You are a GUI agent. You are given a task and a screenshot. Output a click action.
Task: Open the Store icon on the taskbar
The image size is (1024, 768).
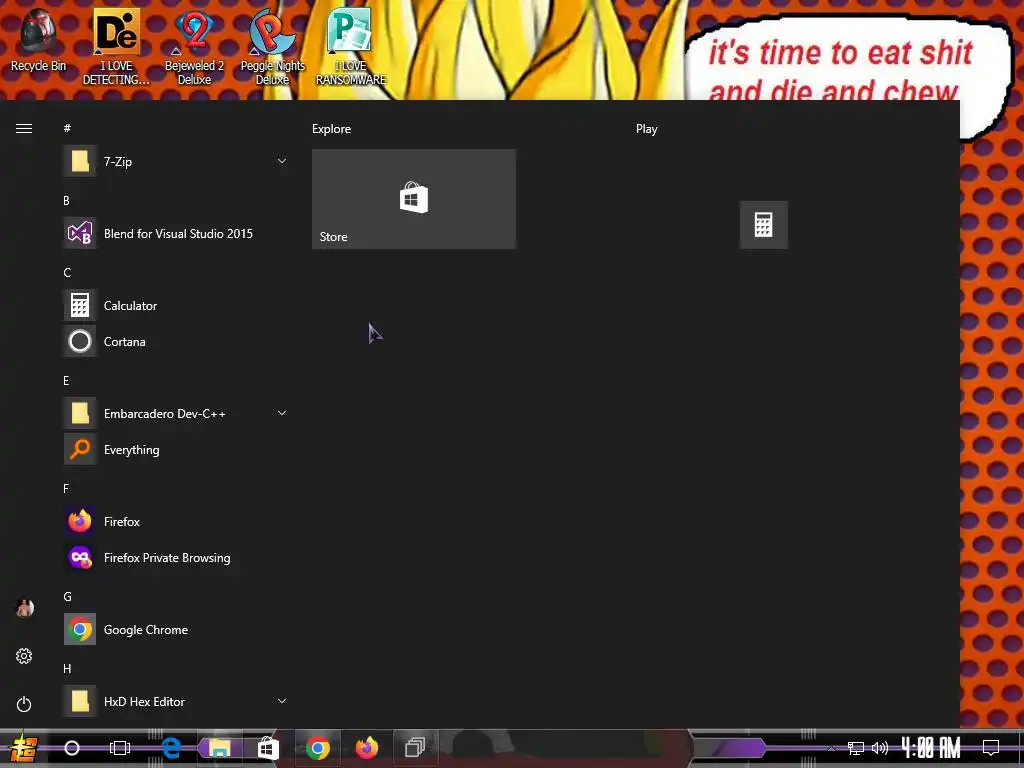click(x=268, y=748)
